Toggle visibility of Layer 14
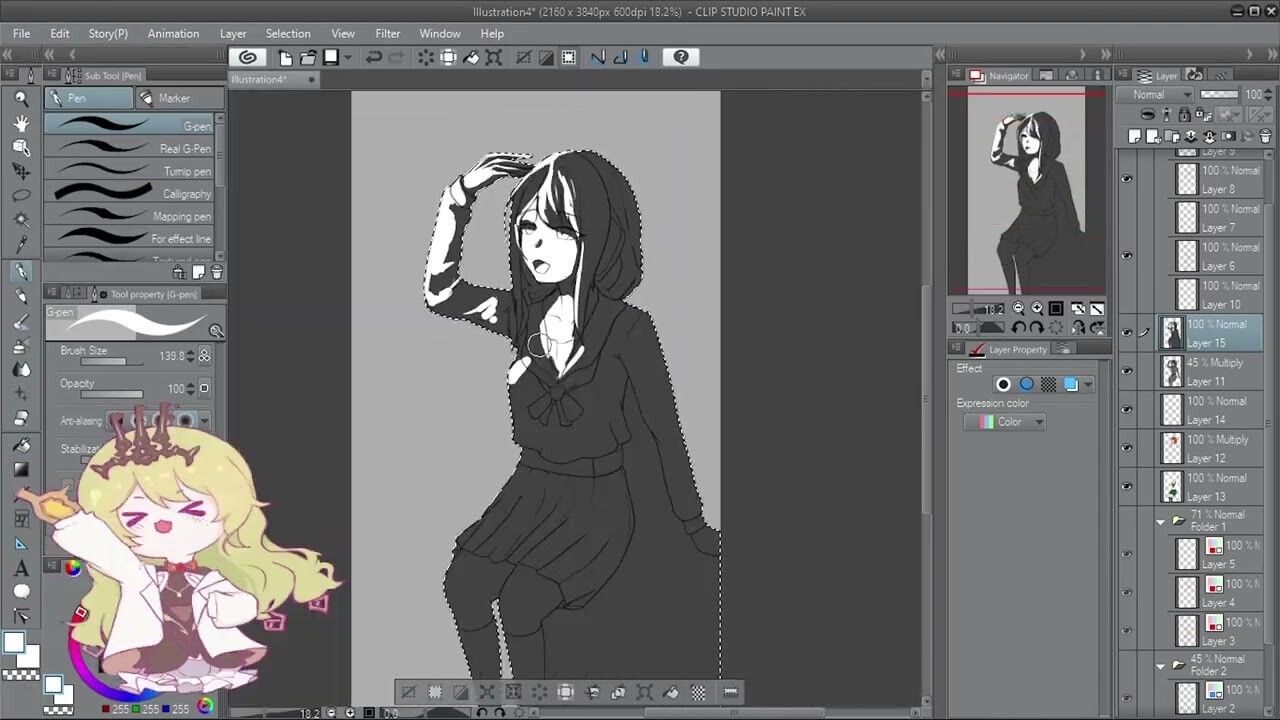Viewport: 1280px width, 720px height. tap(1127, 410)
